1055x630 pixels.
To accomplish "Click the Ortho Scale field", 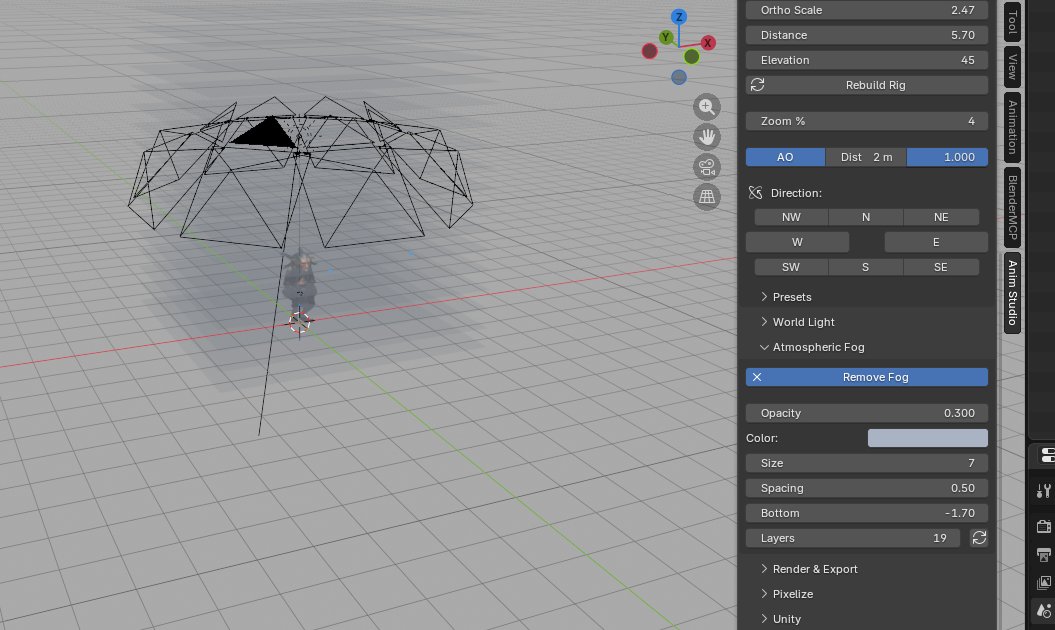I will pos(867,10).
